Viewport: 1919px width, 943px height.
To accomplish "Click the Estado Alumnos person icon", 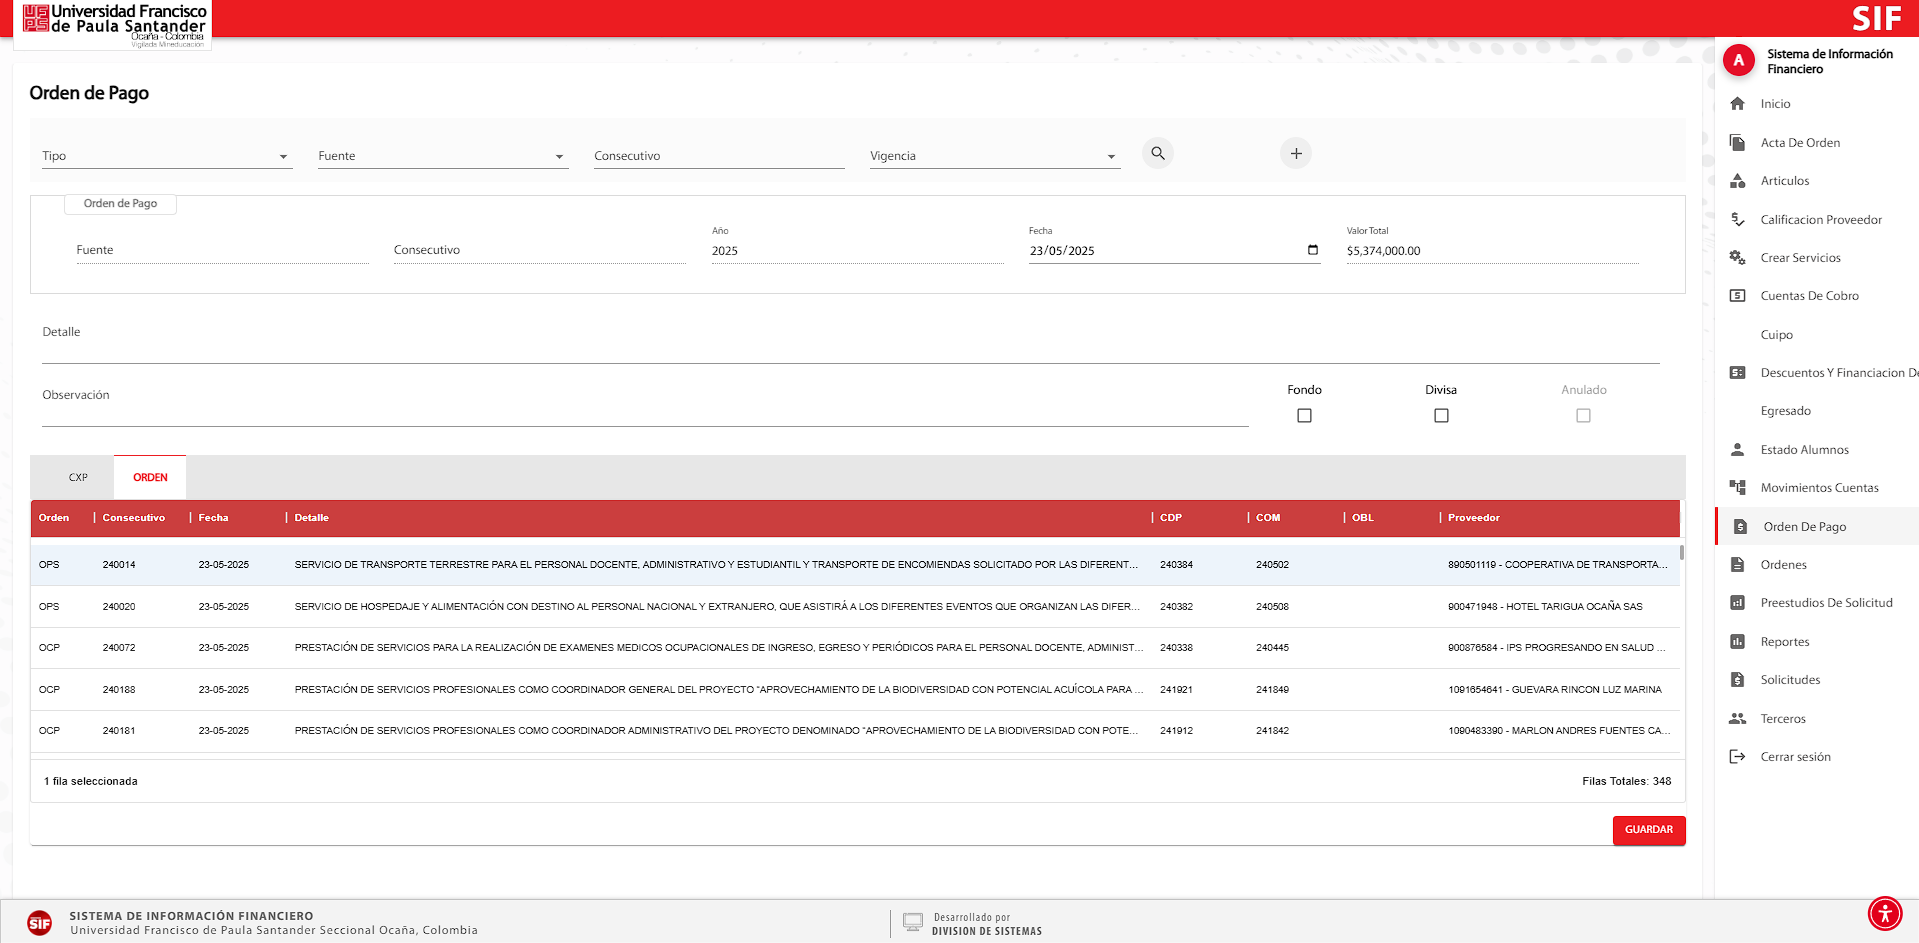I will pos(1738,450).
